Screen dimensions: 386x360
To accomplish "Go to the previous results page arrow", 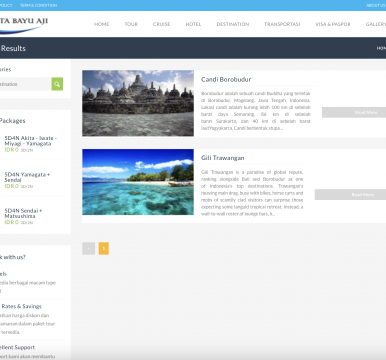I will tap(88, 248).
